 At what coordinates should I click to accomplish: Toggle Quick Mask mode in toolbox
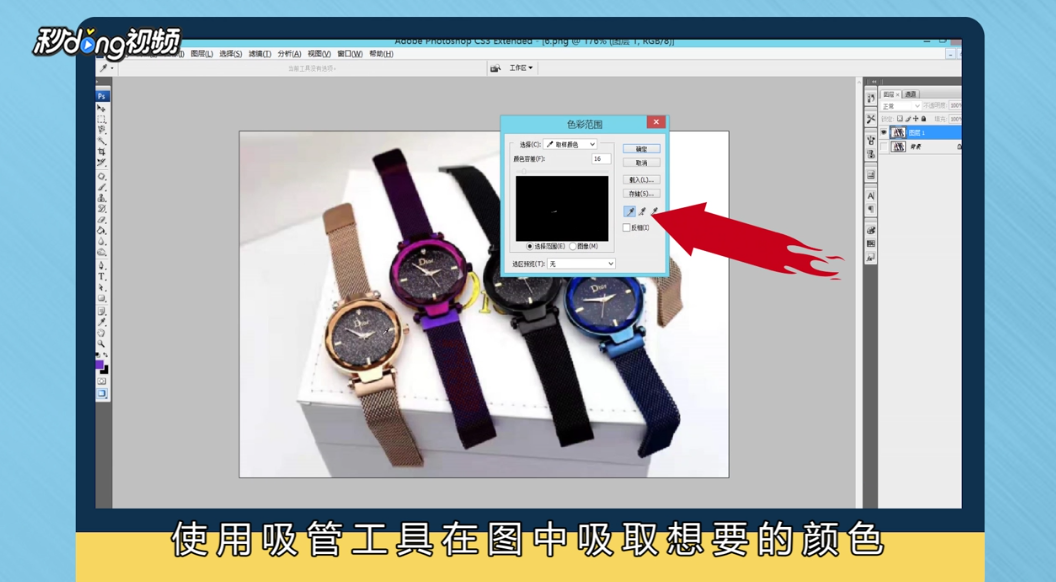click(x=102, y=381)
